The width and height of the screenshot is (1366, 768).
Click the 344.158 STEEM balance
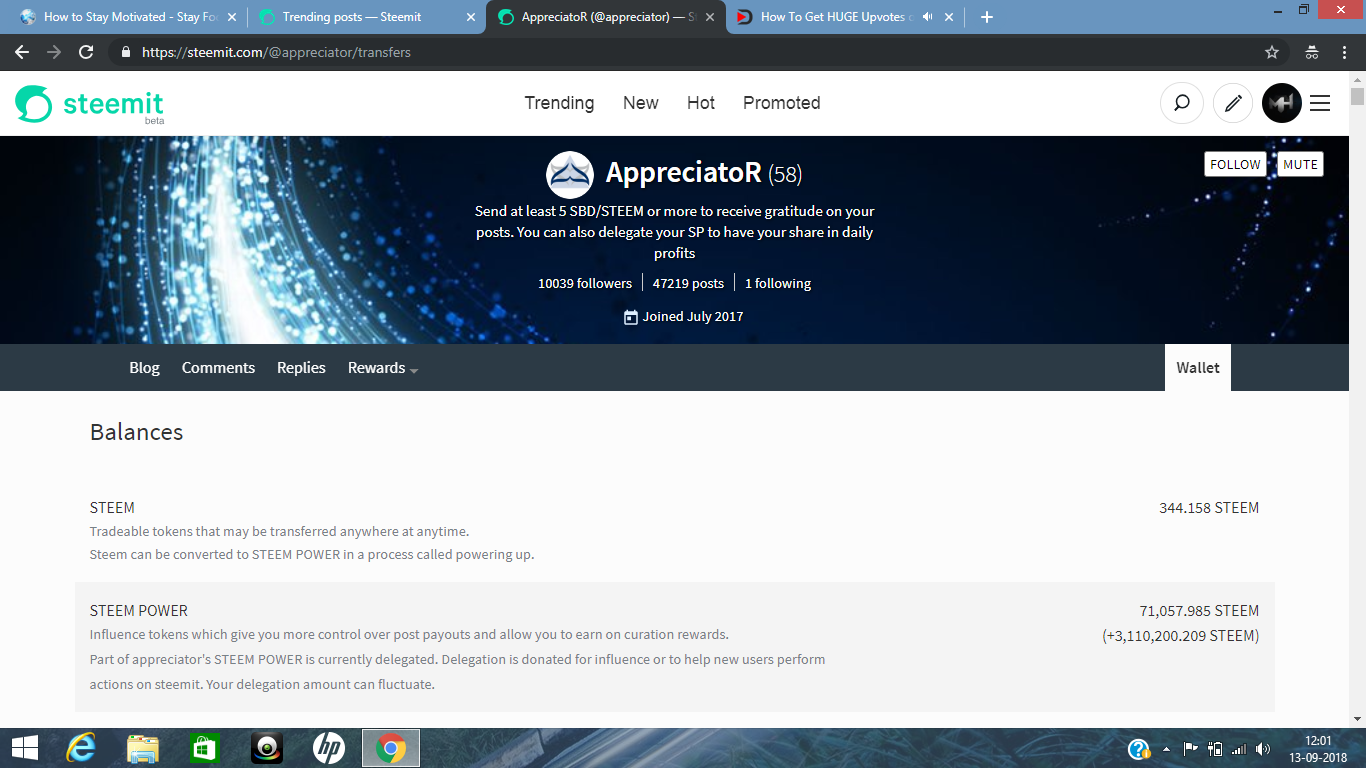coord(1209,507)
